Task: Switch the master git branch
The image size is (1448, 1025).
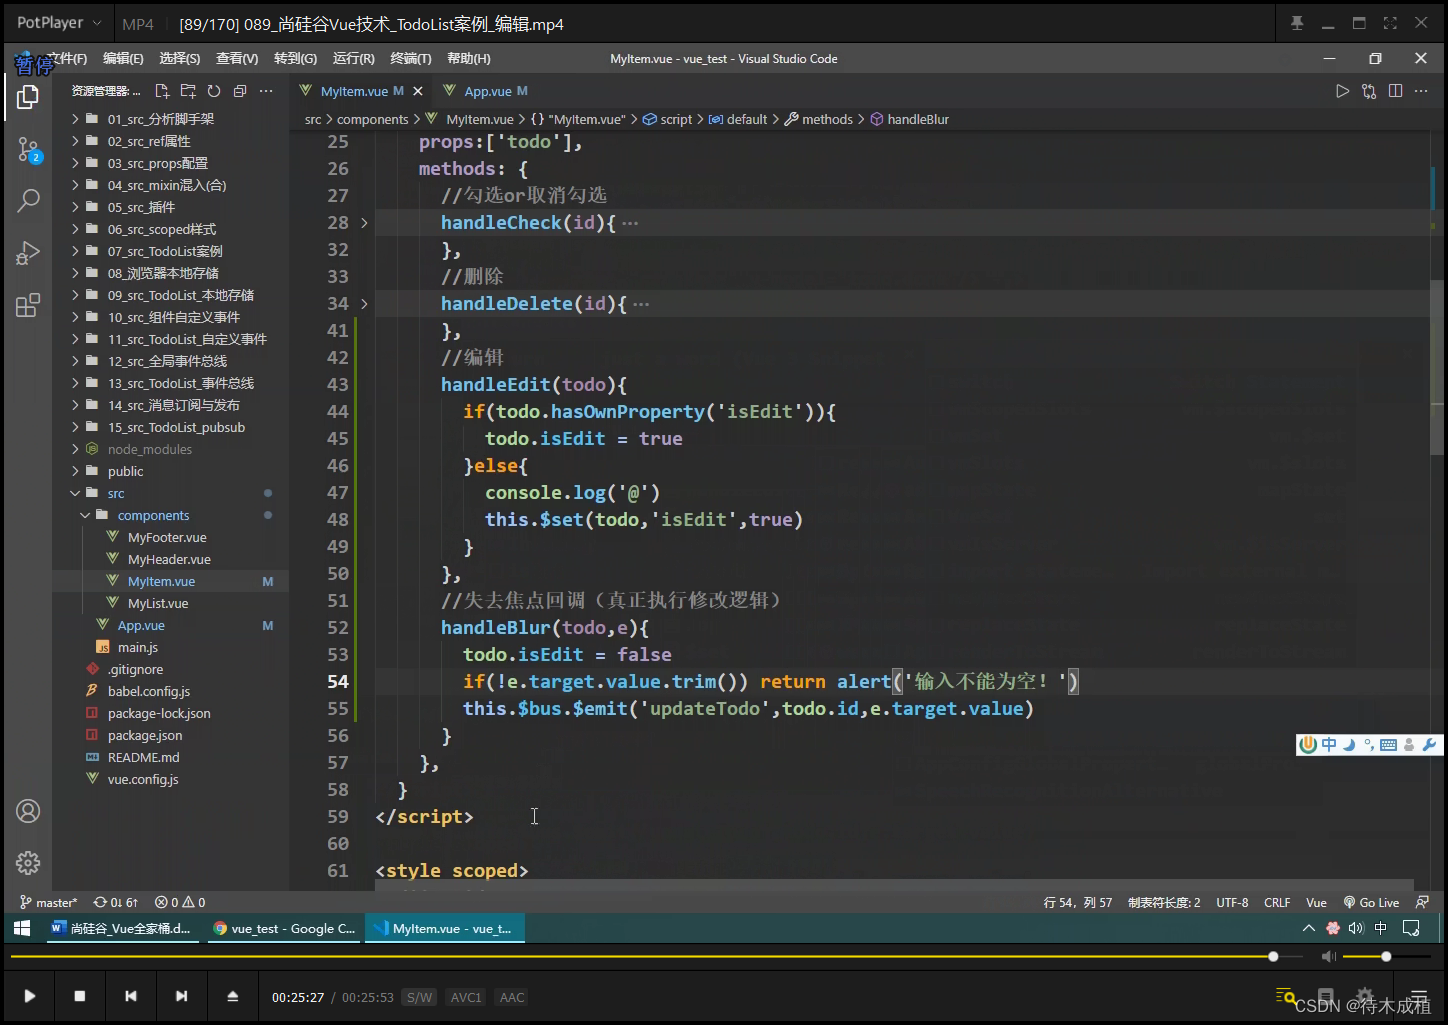Action: (x=48, y=902)
